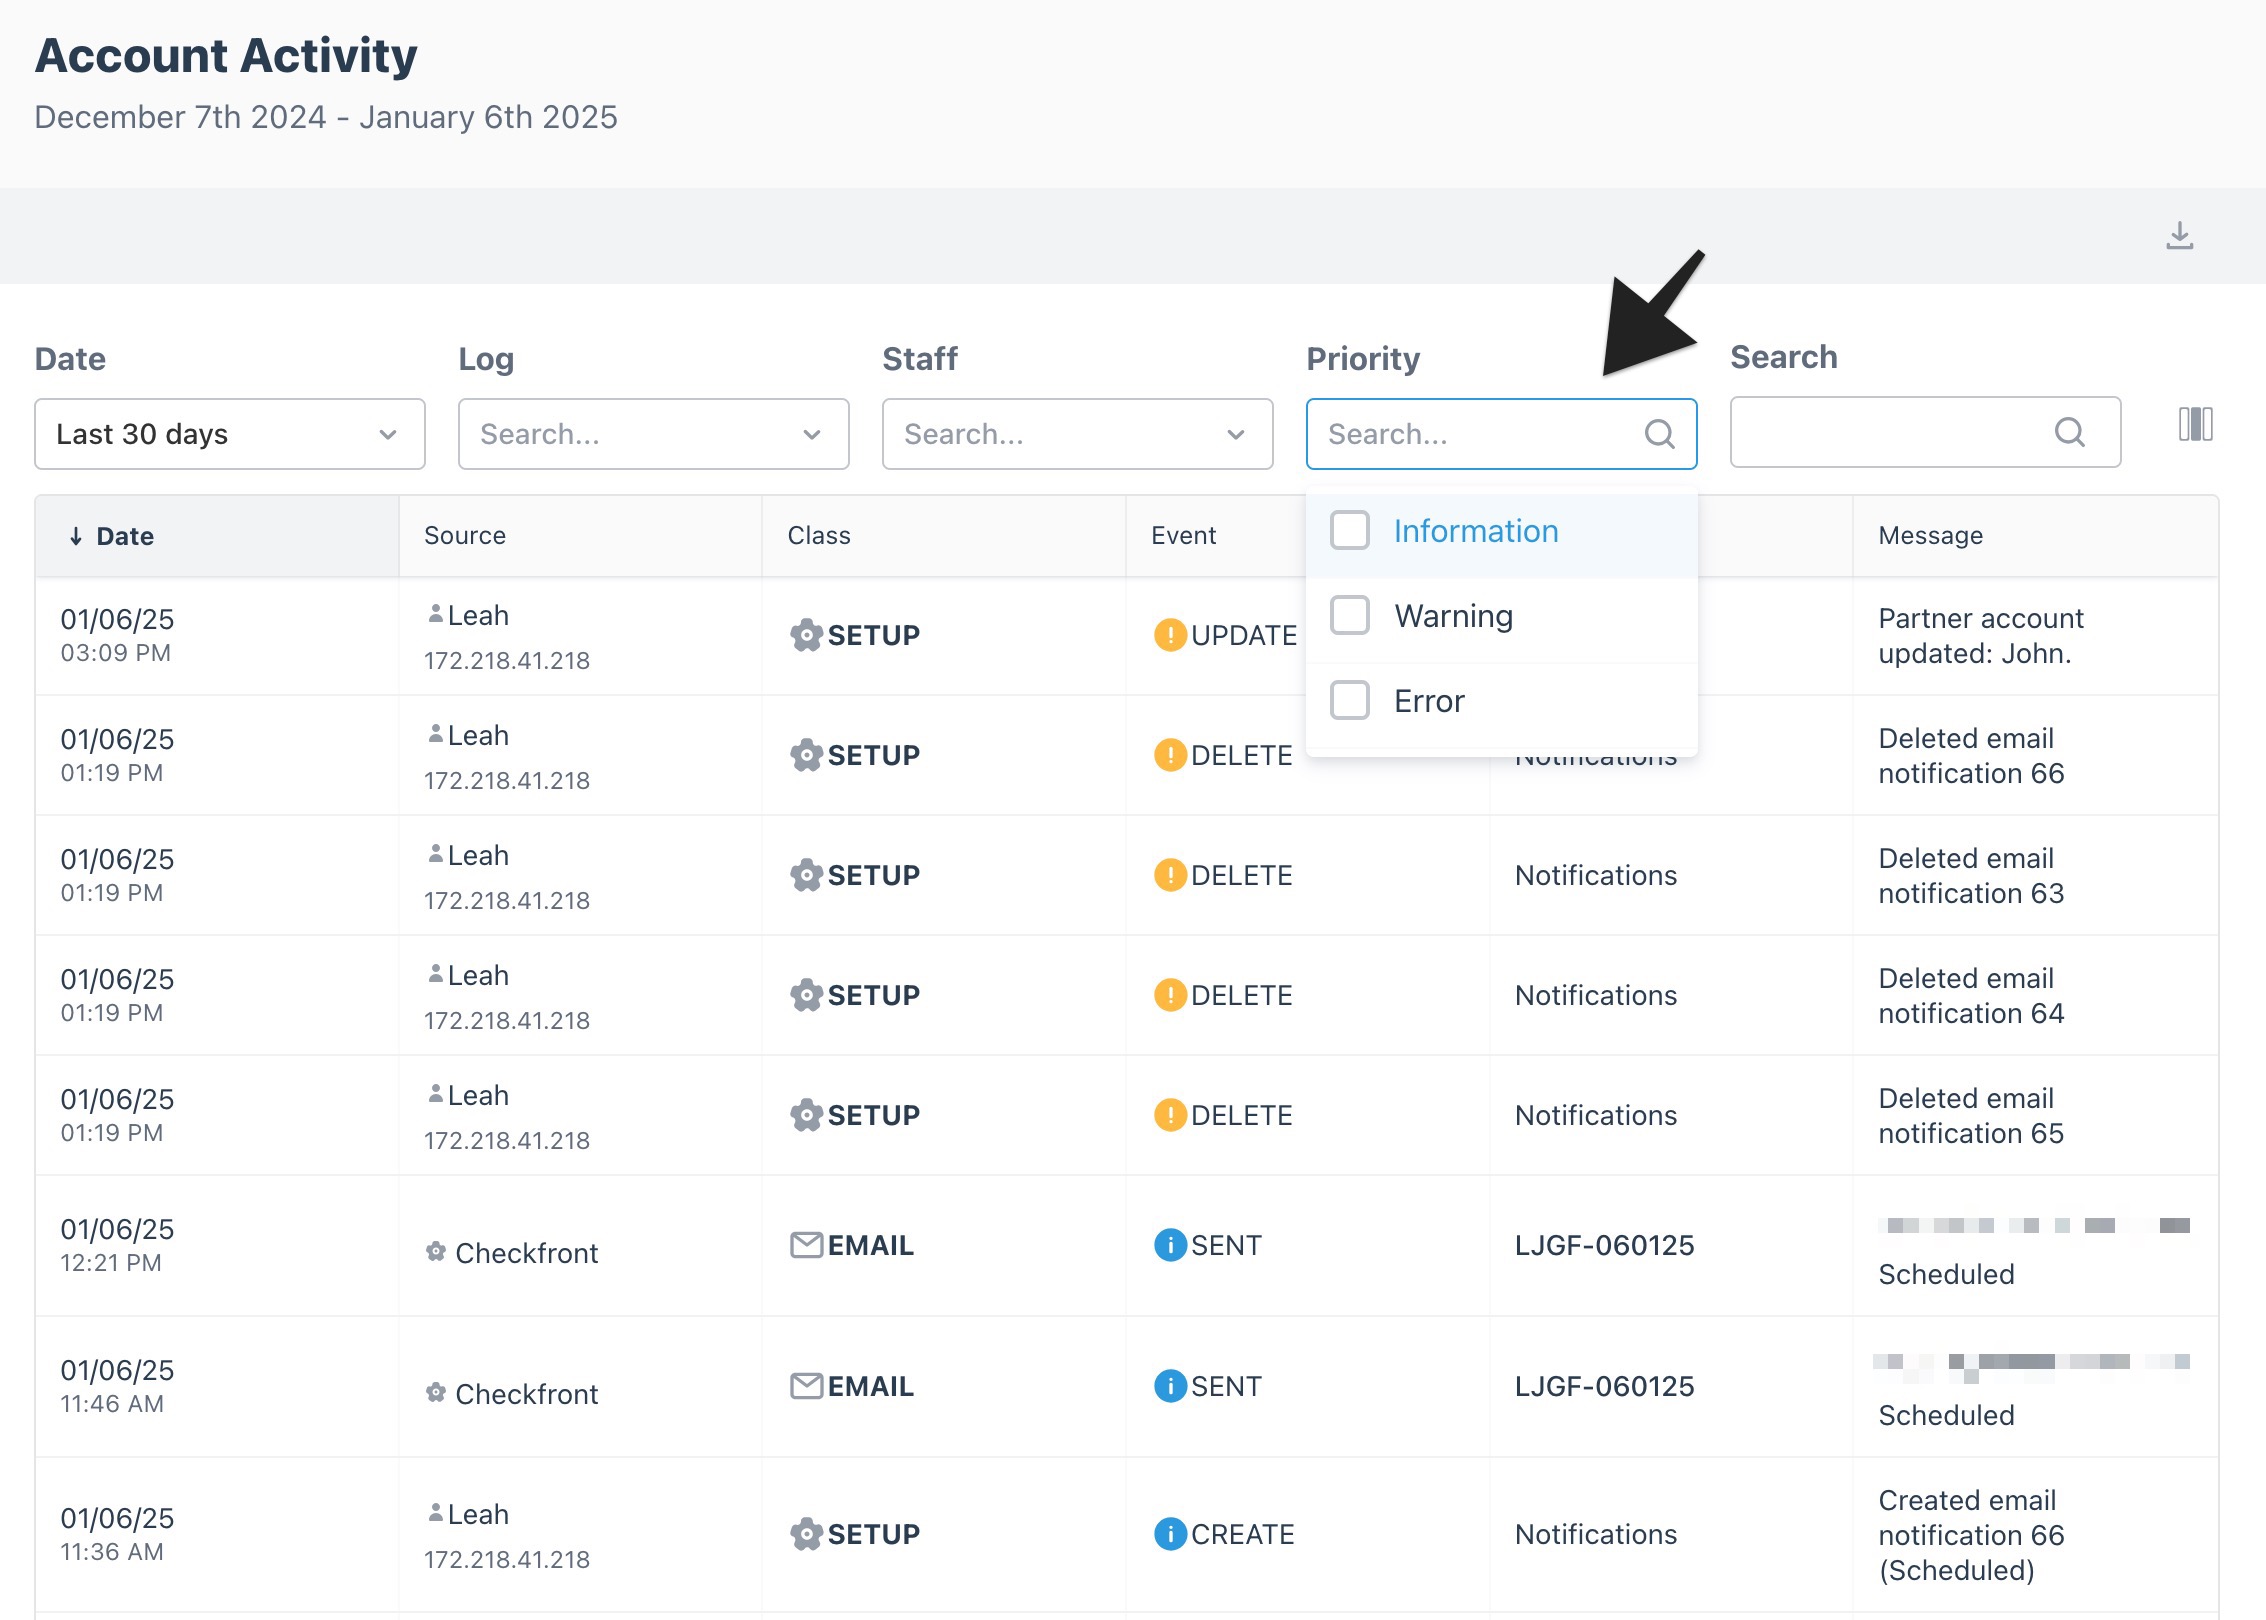This screenshot has width=2266, height=1620.
Task: Check the Information priority checkbox
Action: 1349,530
